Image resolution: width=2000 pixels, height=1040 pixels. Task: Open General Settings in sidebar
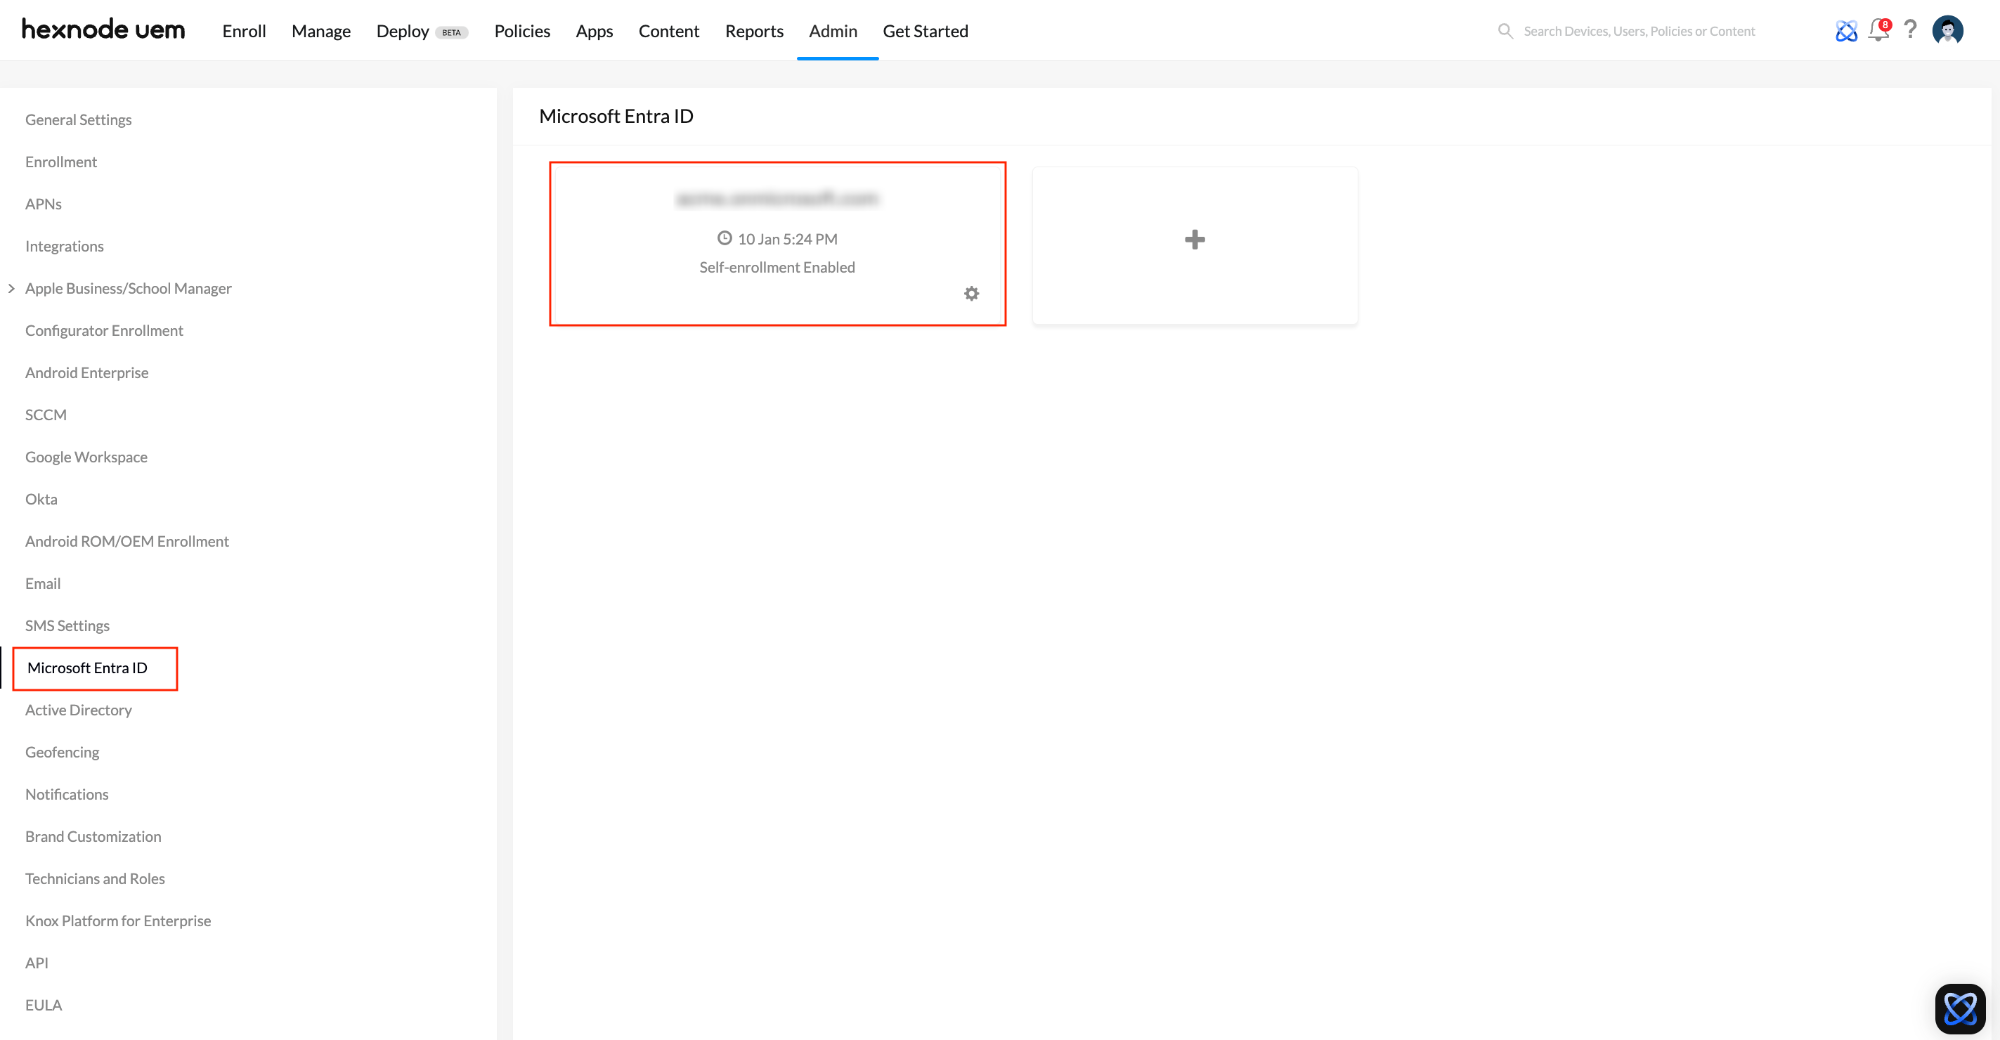click(x=78, y=119)
